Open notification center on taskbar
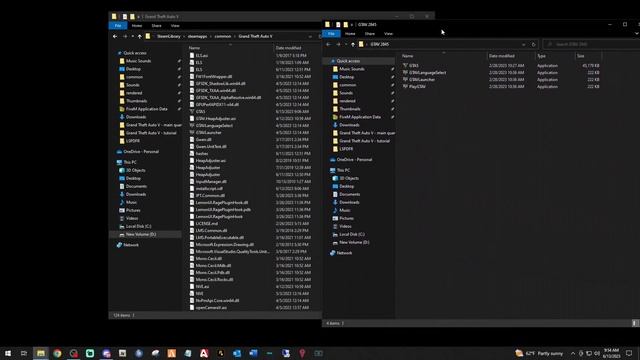This screenshot has width=640, height=360. [x=629, y=353]
